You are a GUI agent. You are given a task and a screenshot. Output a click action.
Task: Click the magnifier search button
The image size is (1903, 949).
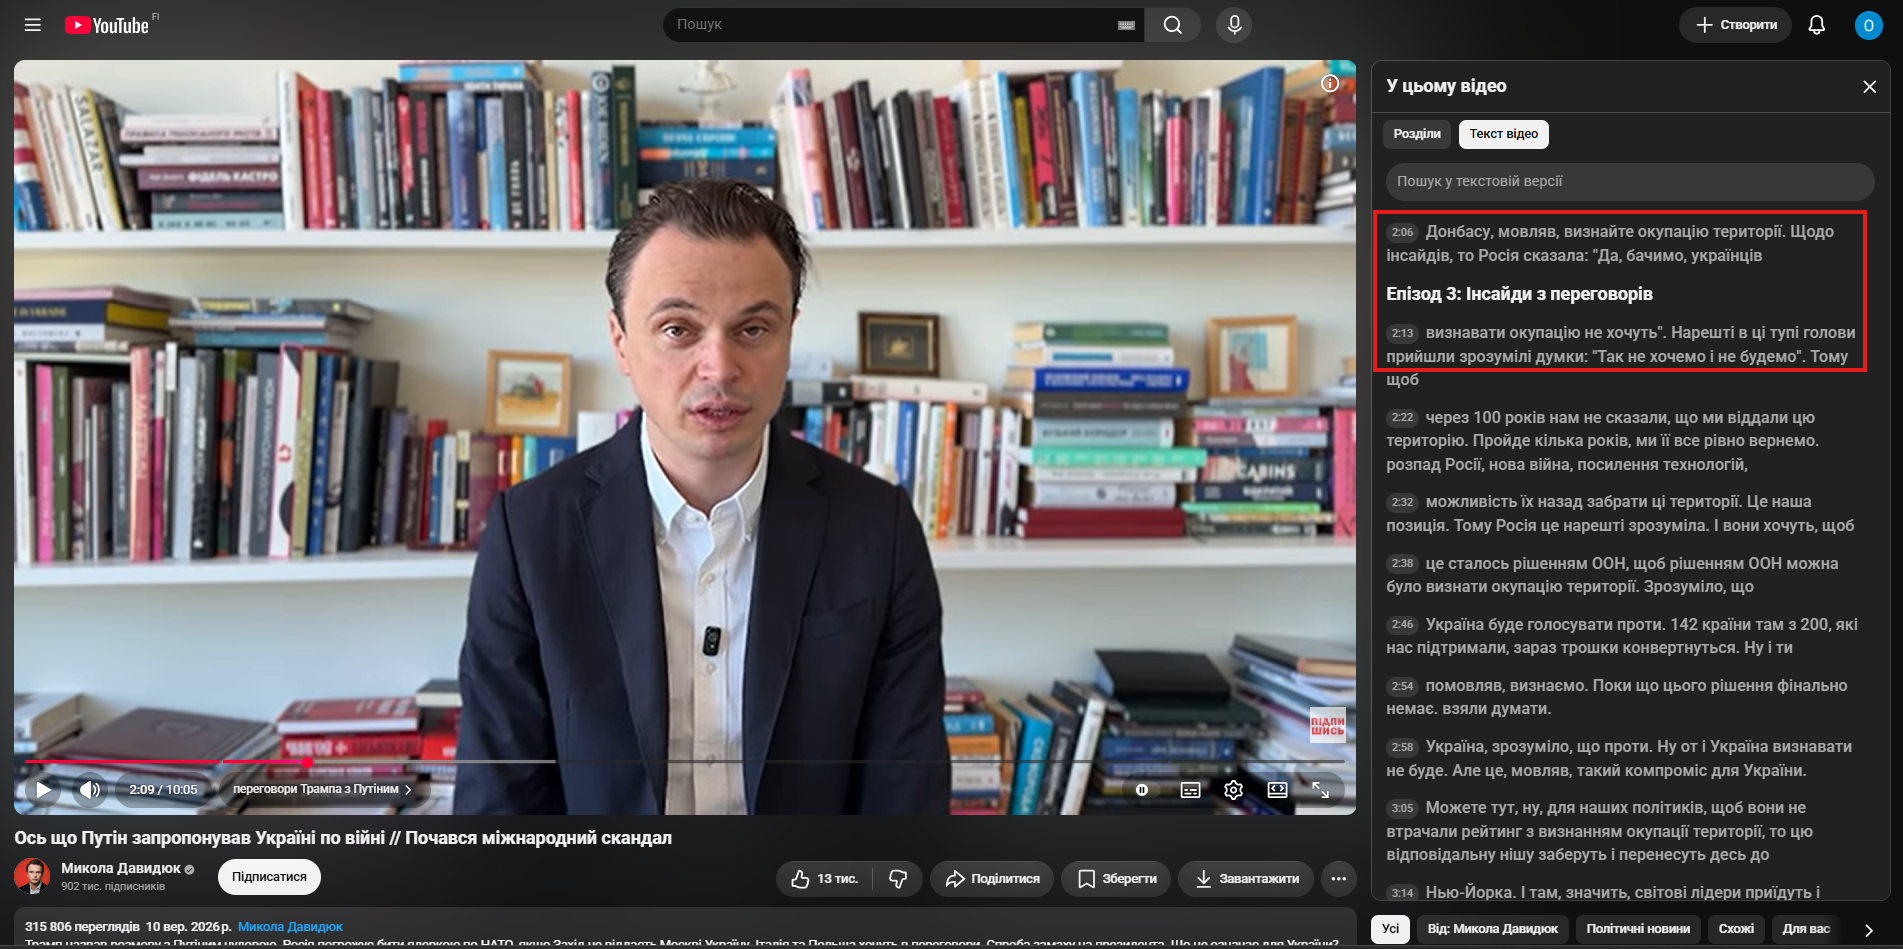(x=1173, y=25)
